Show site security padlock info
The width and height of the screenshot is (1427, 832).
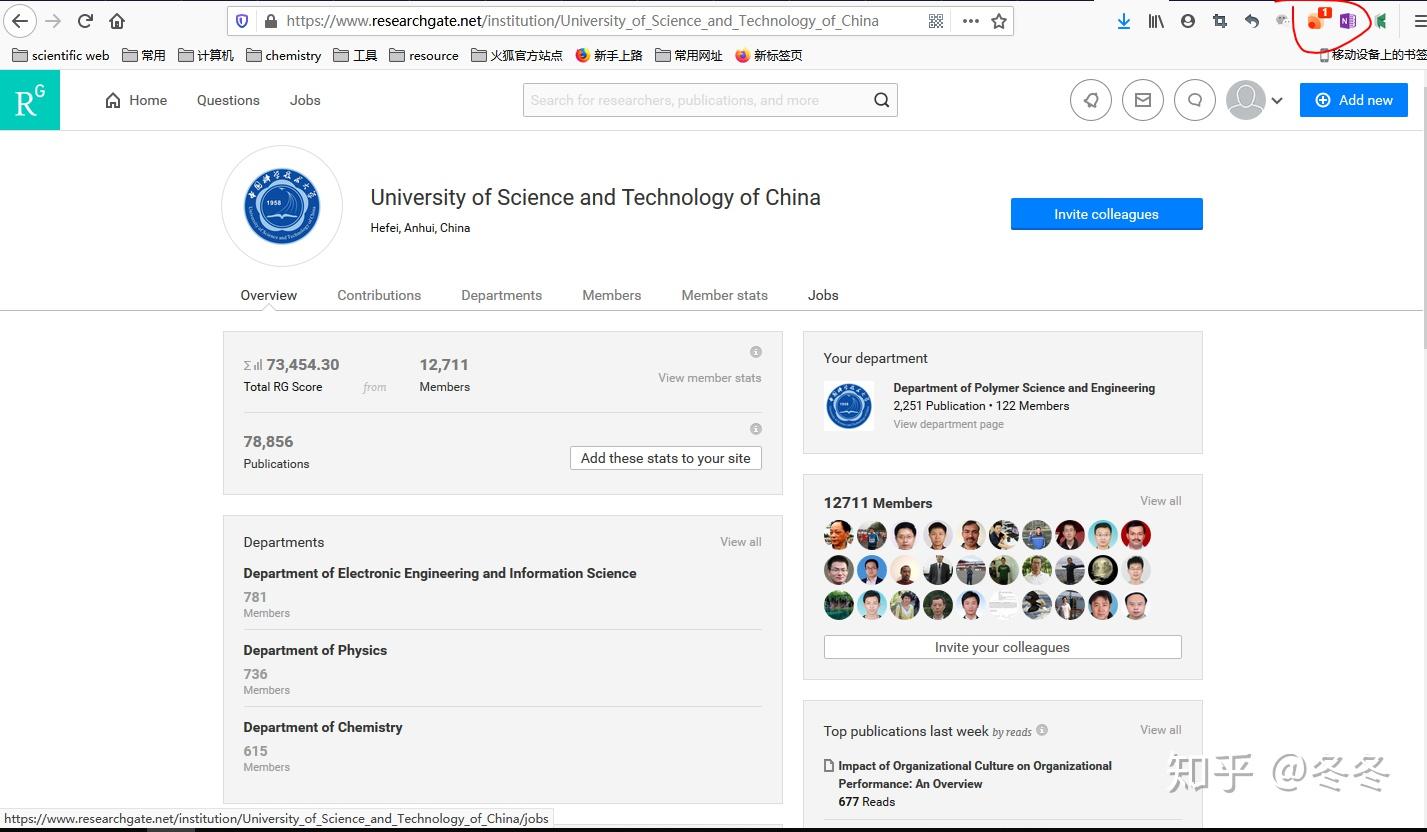[270, 21]
